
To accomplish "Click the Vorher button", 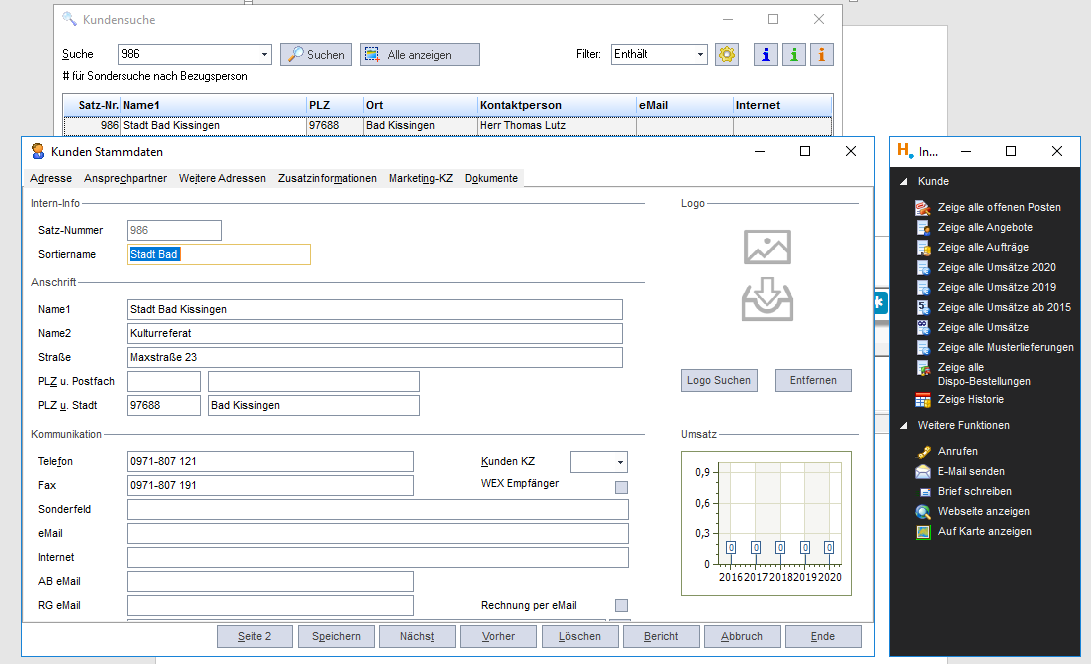I will coord(498,636).
